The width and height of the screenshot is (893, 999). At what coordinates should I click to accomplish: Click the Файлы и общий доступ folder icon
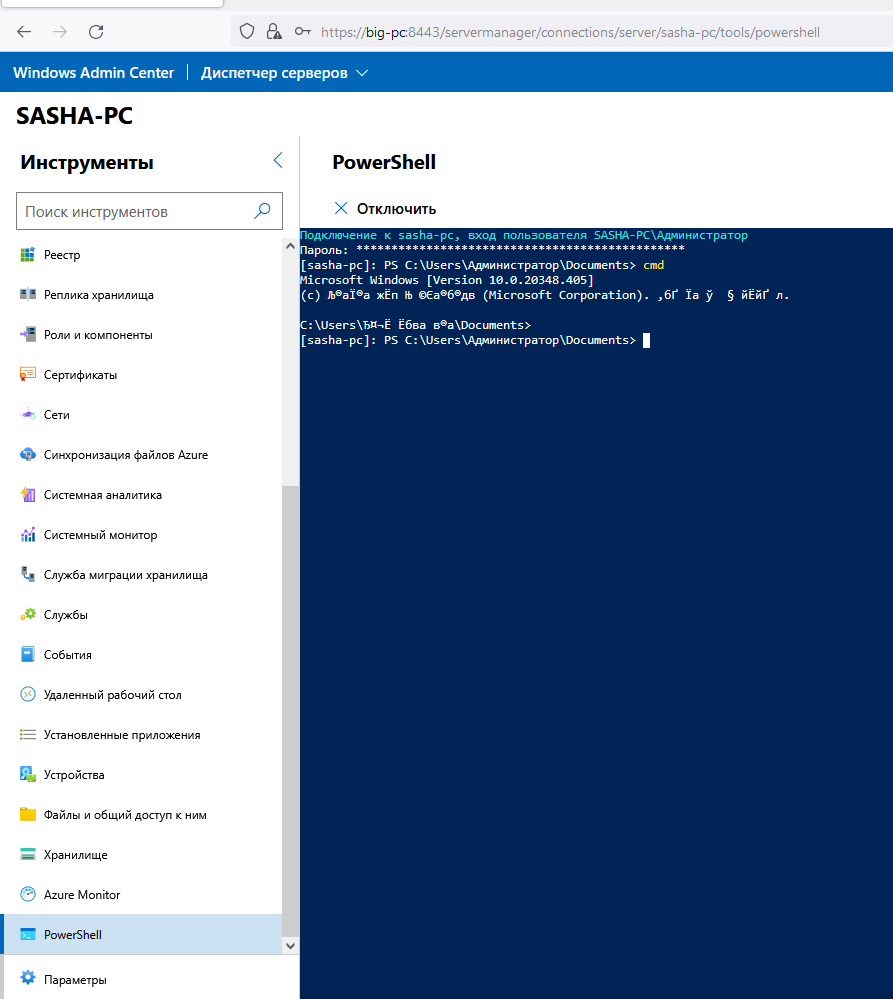coord(27,815)
